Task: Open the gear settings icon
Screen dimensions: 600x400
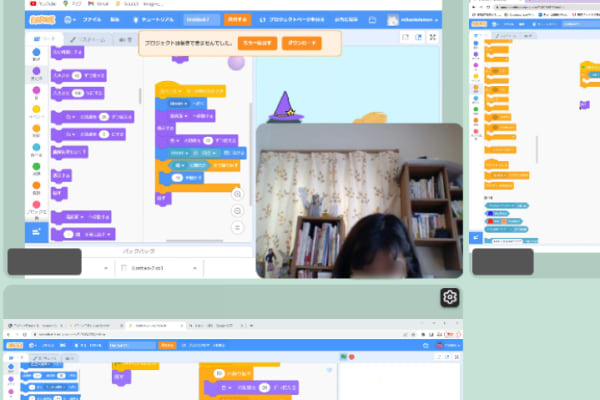Action: tap(450, 297)
